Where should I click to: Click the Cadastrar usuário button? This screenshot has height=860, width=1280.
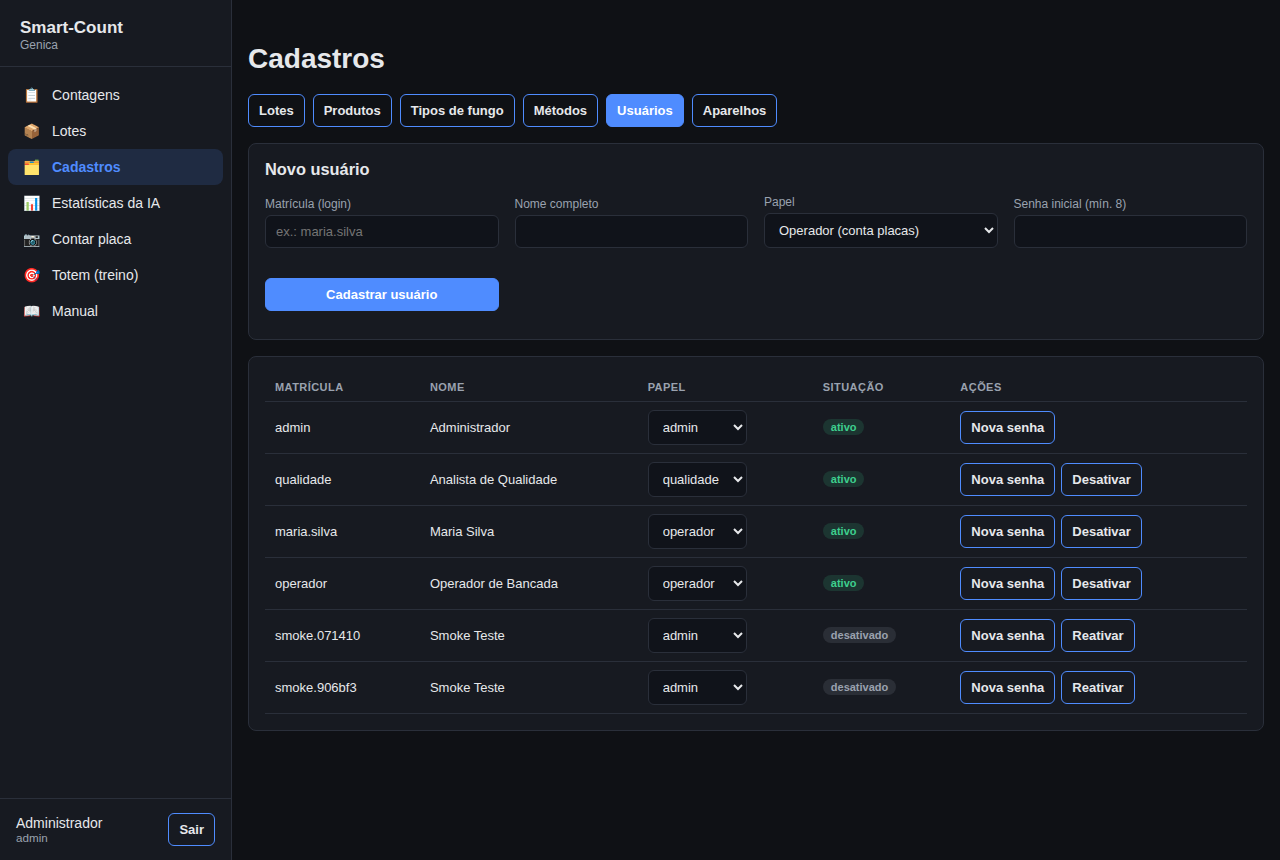pyautogui.click(x=382, y=294)
